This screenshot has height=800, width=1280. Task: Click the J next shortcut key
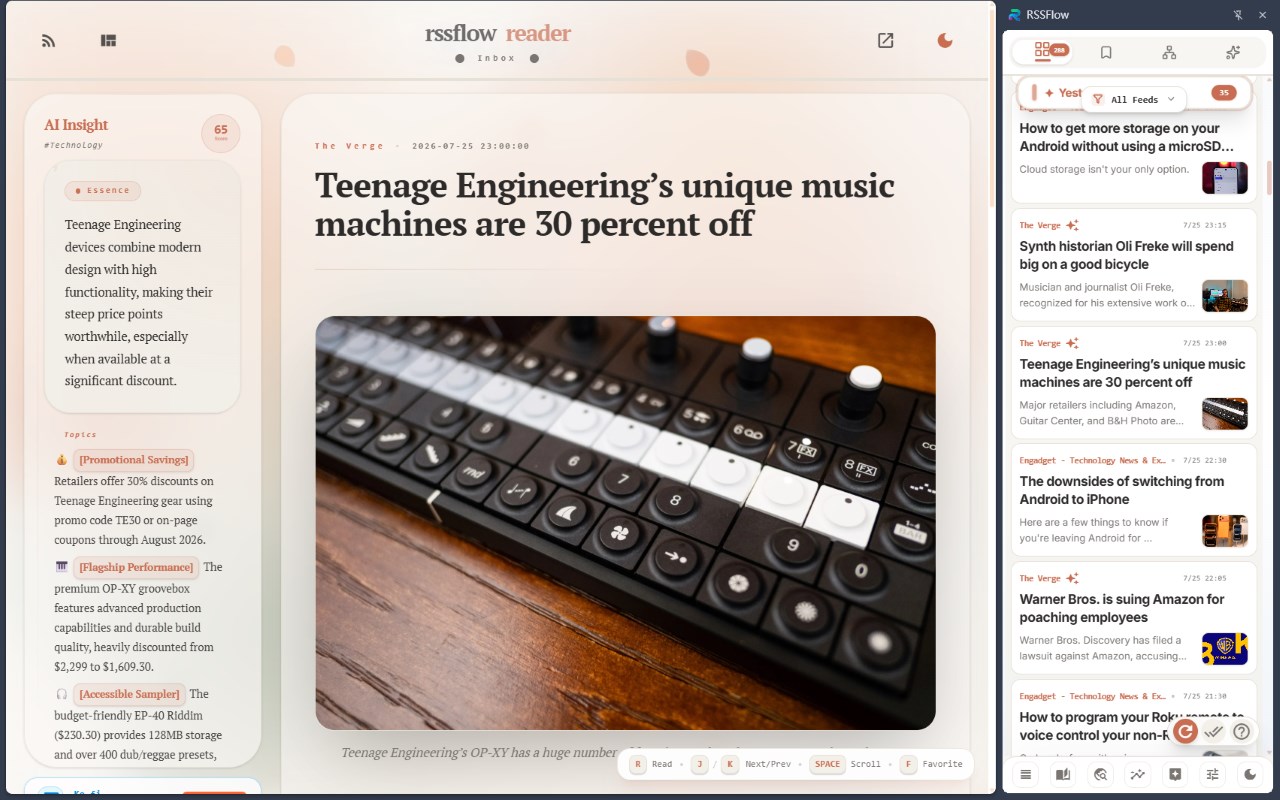coord(700,764)
